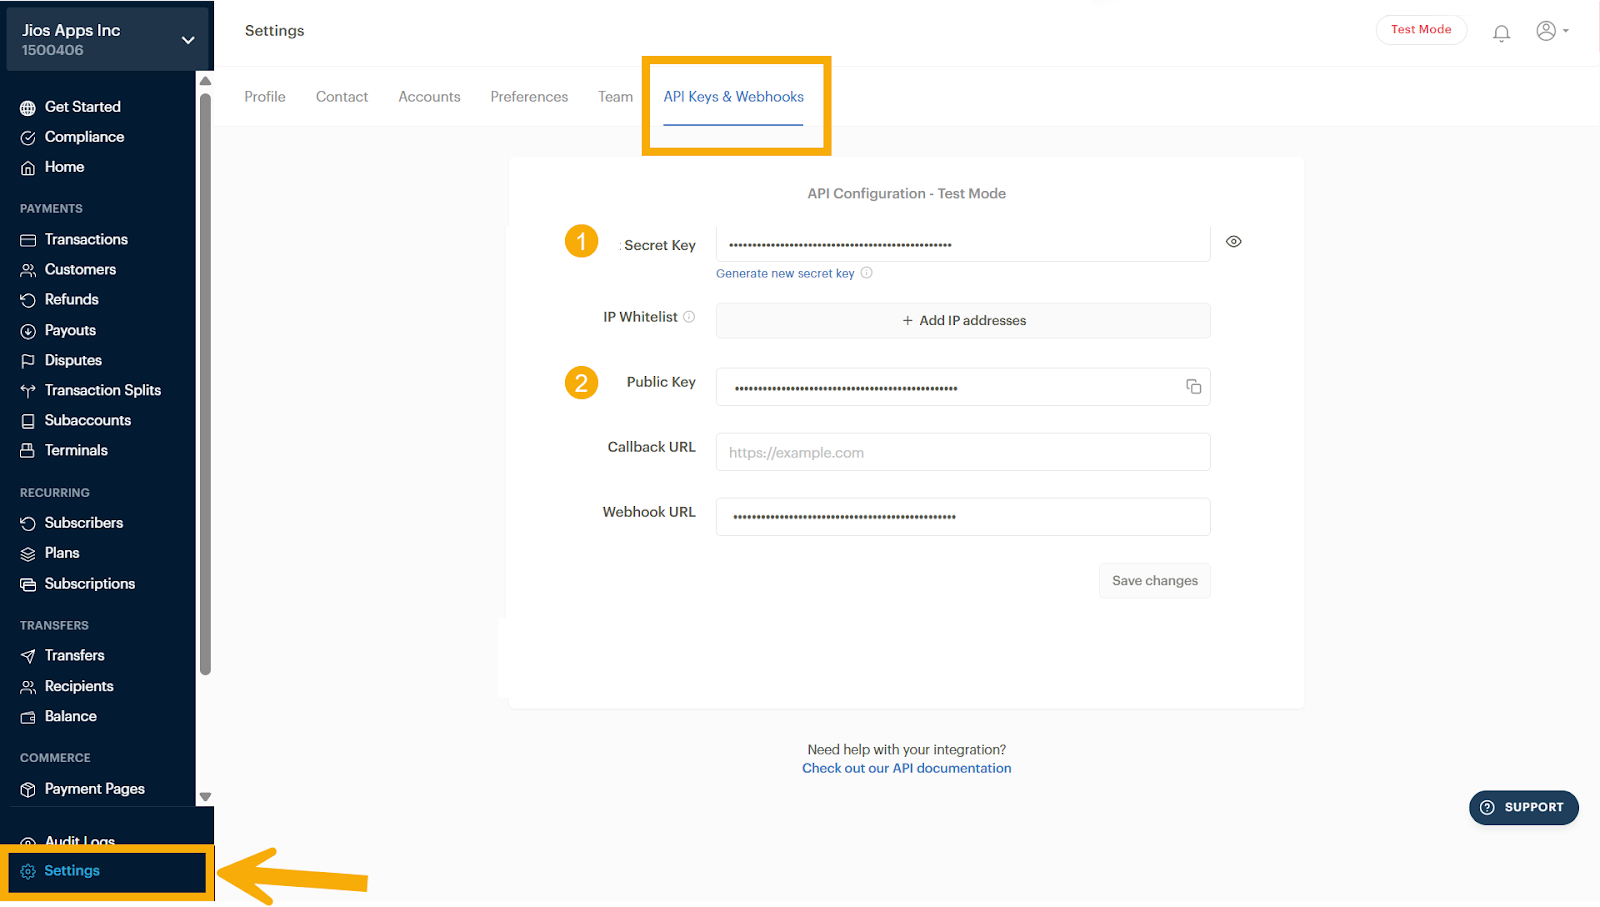Switch to the Preferences tab

(x=529, y=97)
